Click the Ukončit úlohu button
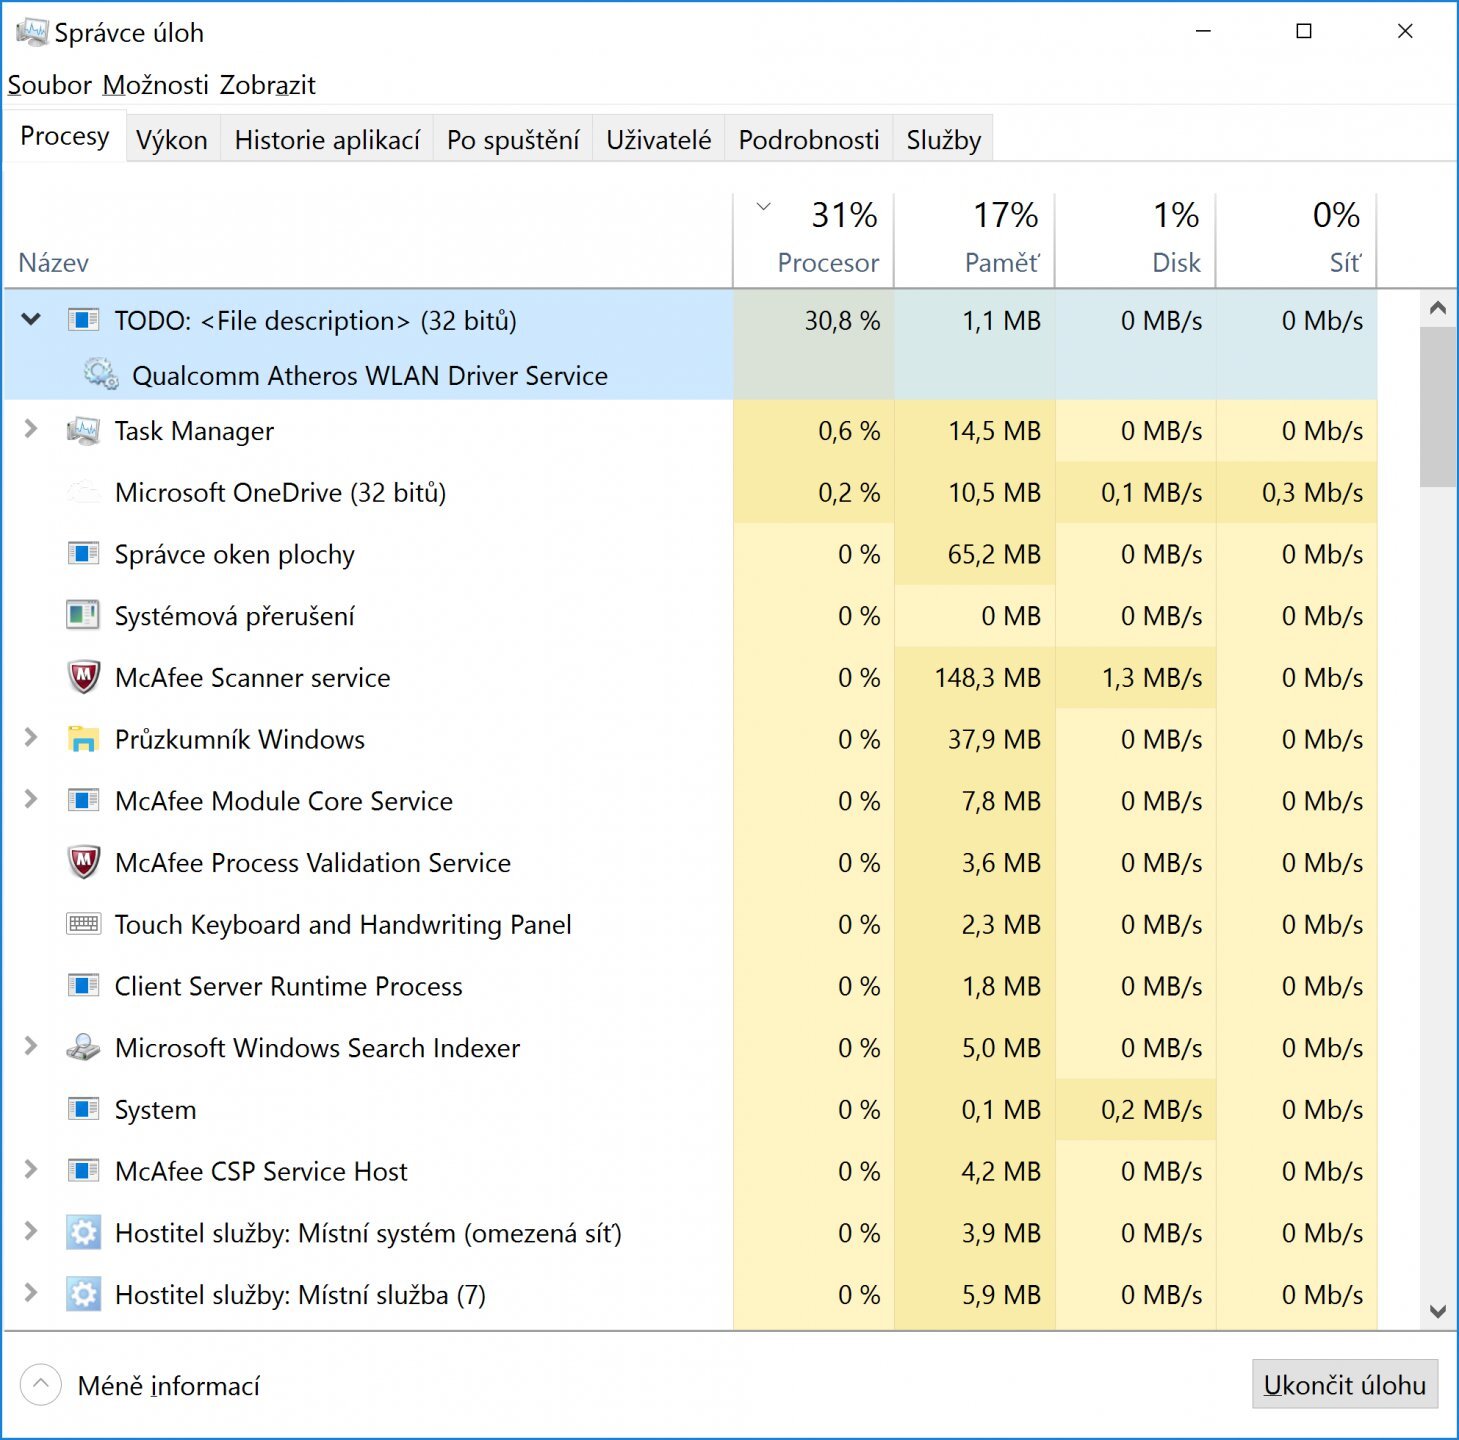Viewport: 1459px width, 1440px height. 1345,1385
